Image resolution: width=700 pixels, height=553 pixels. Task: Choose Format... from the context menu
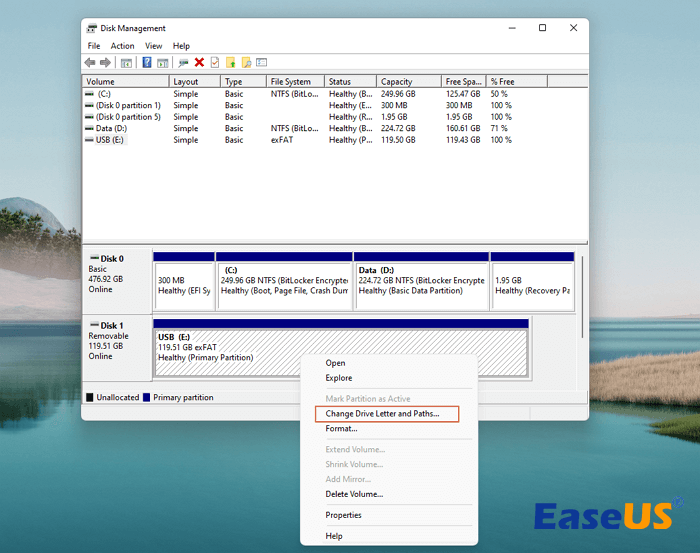(341, 429)
